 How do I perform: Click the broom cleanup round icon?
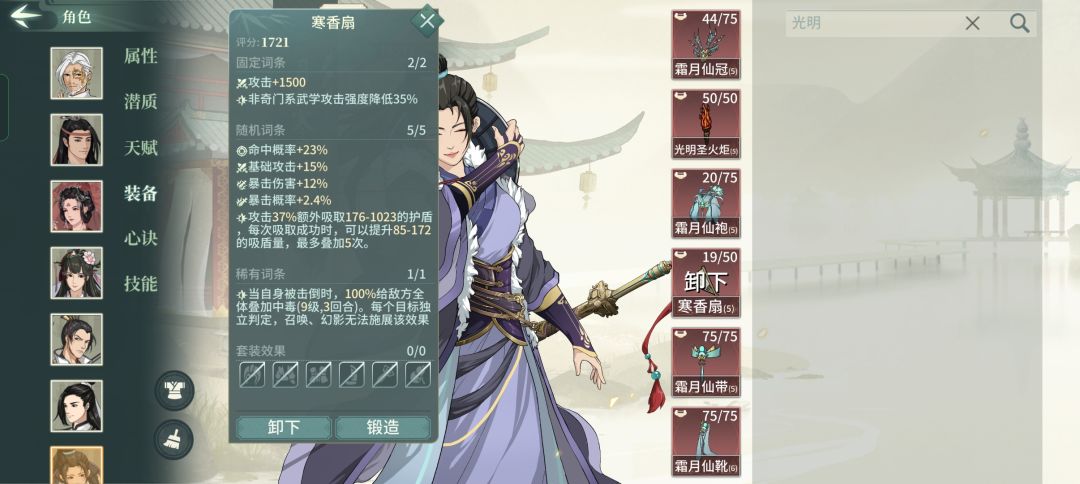tap(174, 439)
